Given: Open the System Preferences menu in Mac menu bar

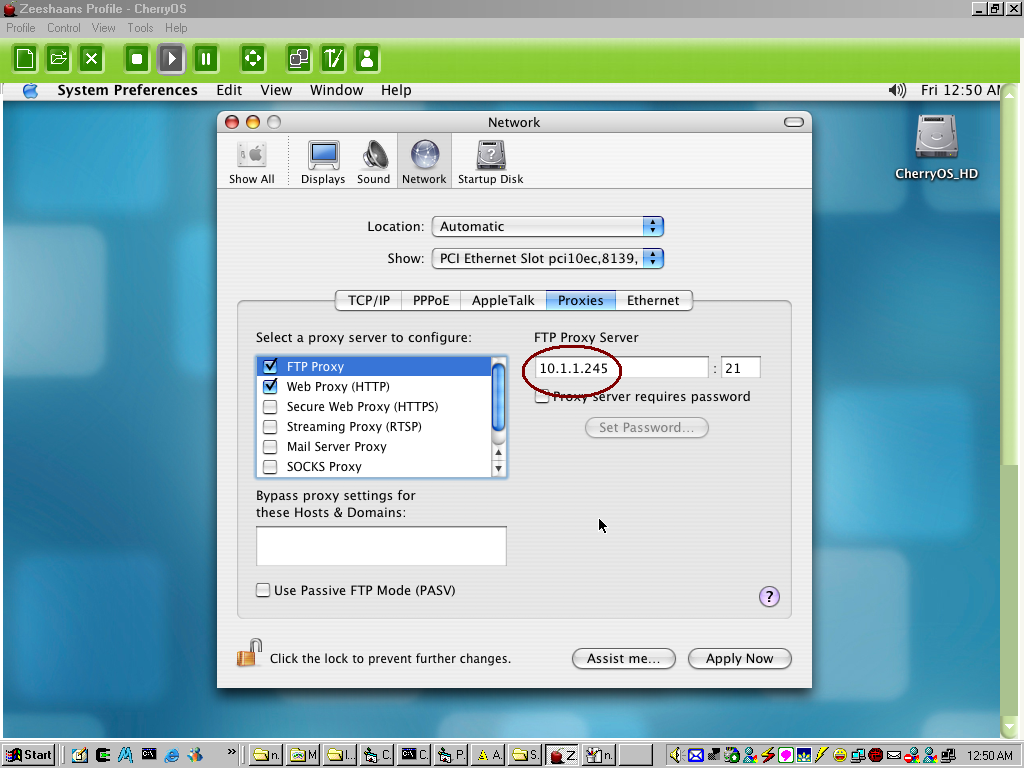Looking at the screenshot, I should [127, 90].
